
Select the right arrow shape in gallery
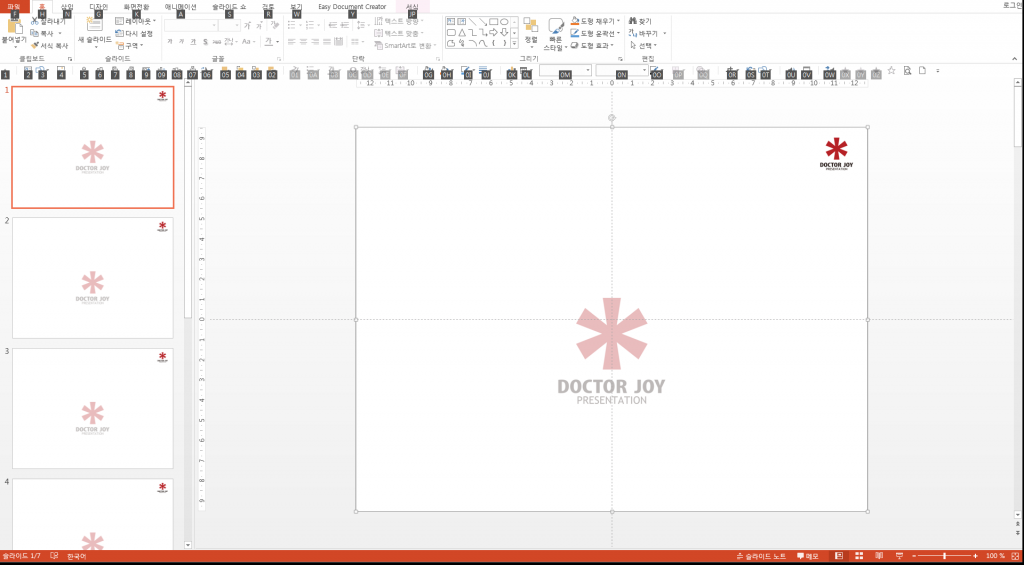[494, 33]
